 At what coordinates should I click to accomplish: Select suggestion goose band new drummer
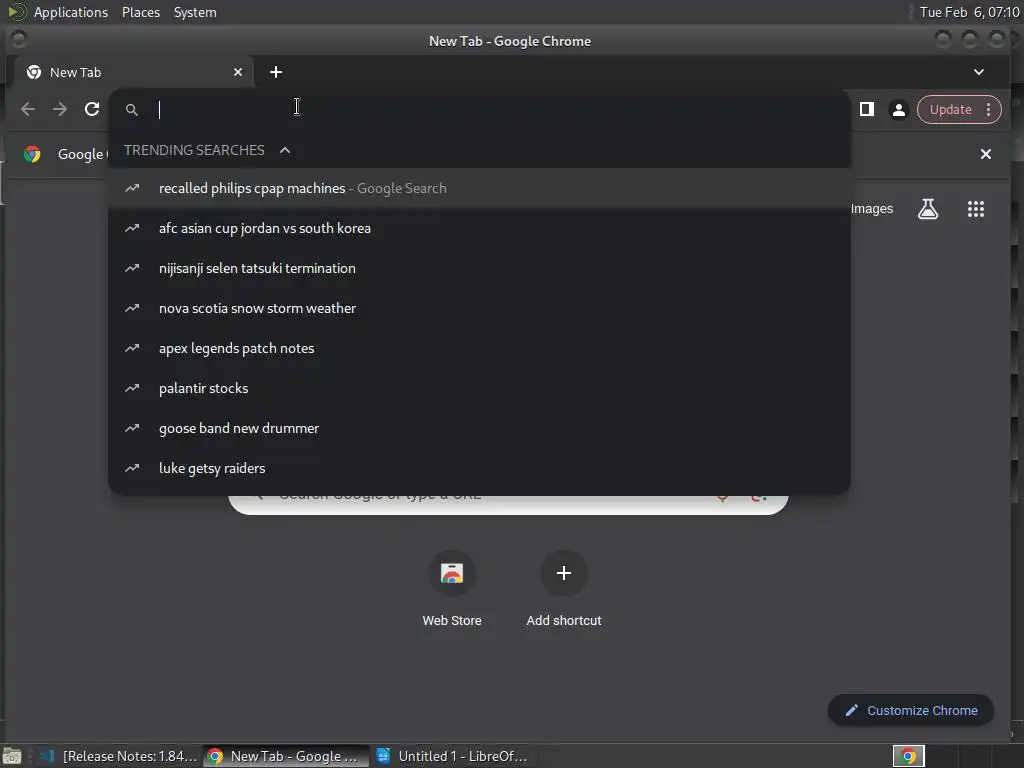(x=479, y=428)
